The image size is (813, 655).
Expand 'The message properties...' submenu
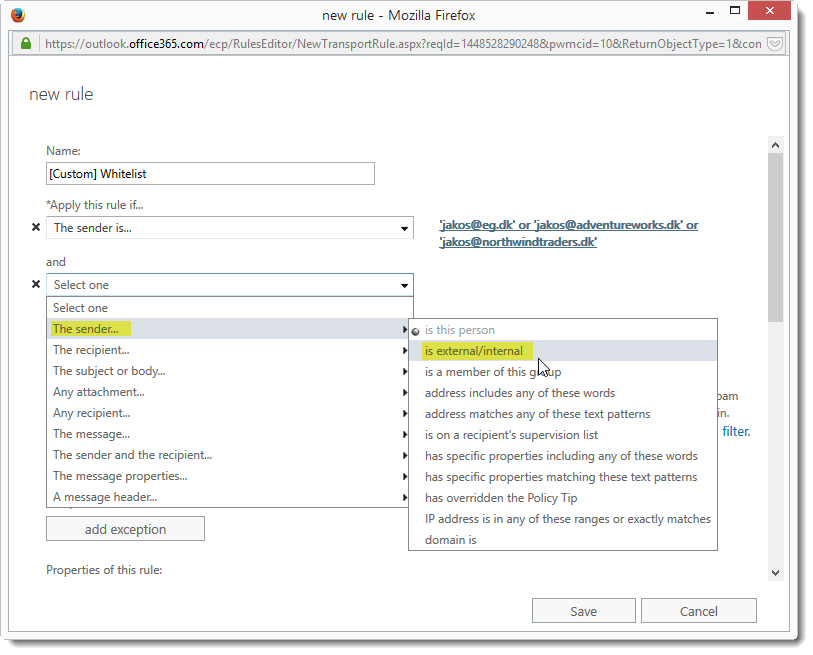pyautogui.click(x=230, y=476)
